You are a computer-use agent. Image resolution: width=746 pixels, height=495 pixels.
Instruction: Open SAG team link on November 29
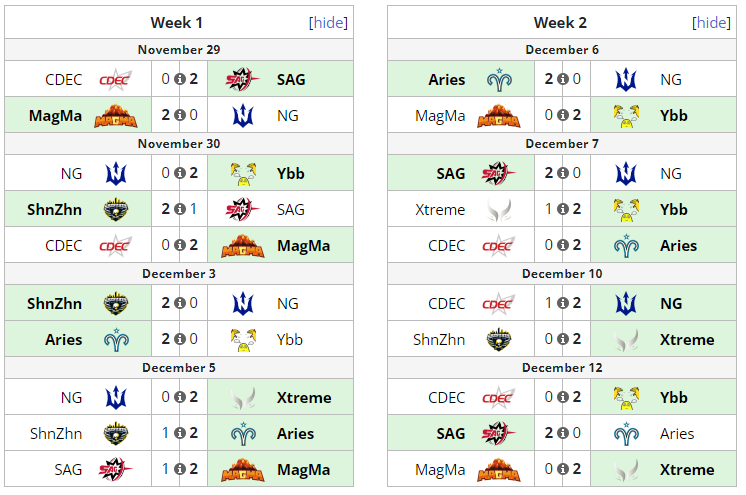coord(291,79)
